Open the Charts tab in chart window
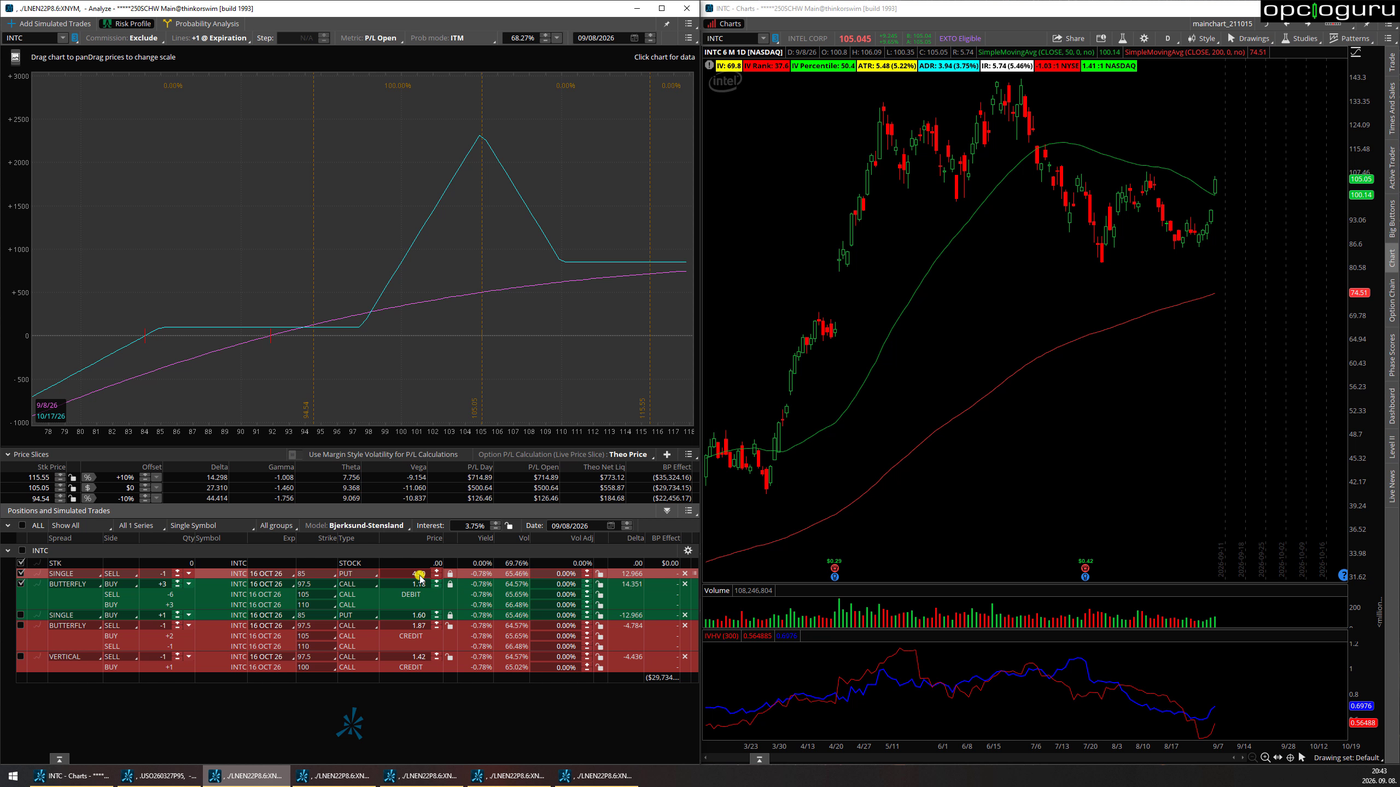Image resolution: width=1400 pixels, height=787 pixels. tap(724, 23)
